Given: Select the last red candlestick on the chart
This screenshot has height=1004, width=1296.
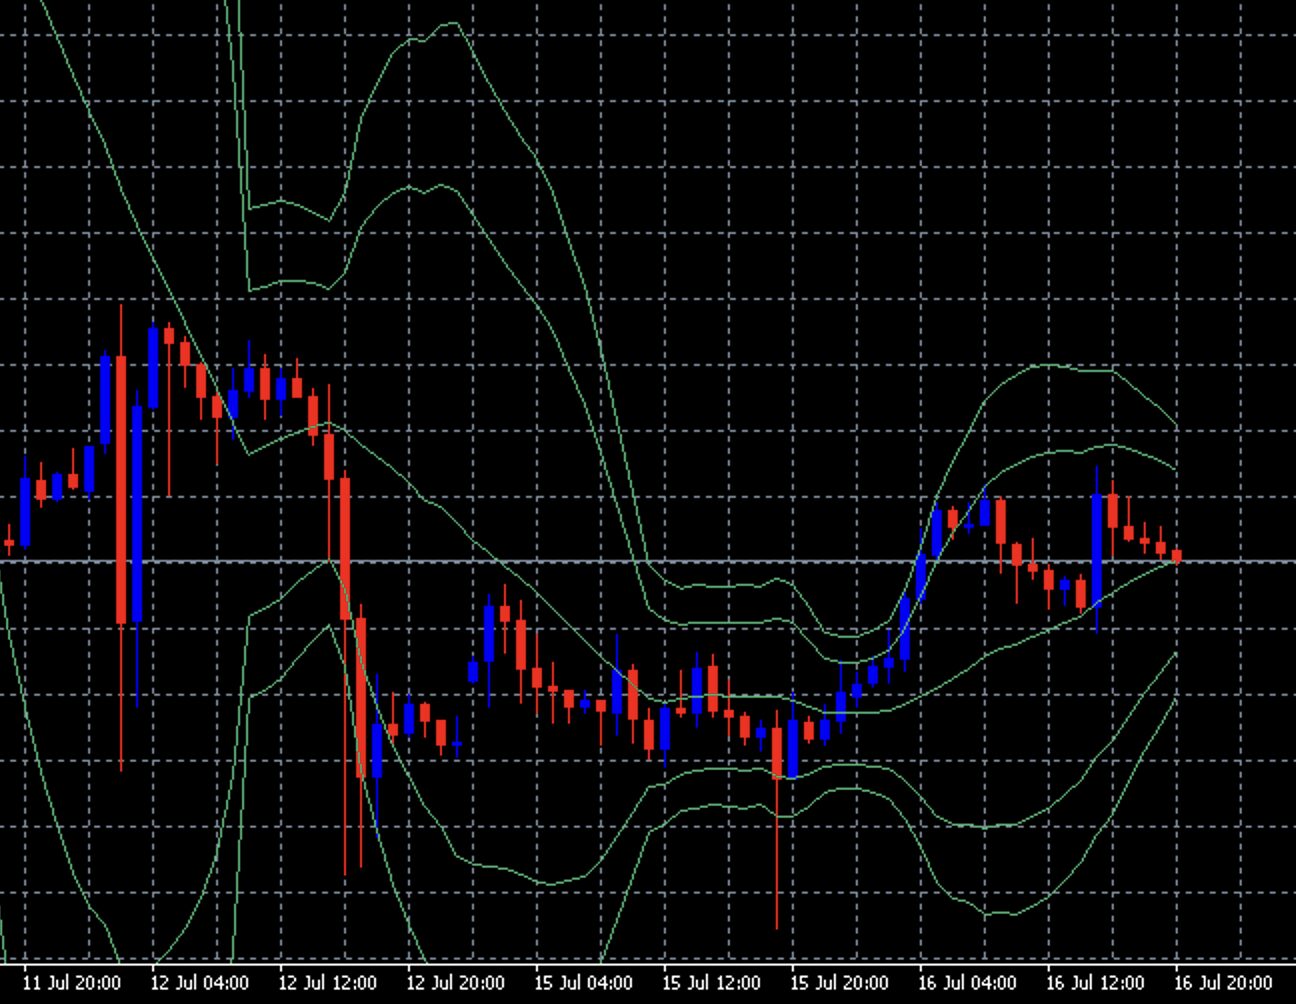Looking at the screenshot, I should pos(1177,556).
